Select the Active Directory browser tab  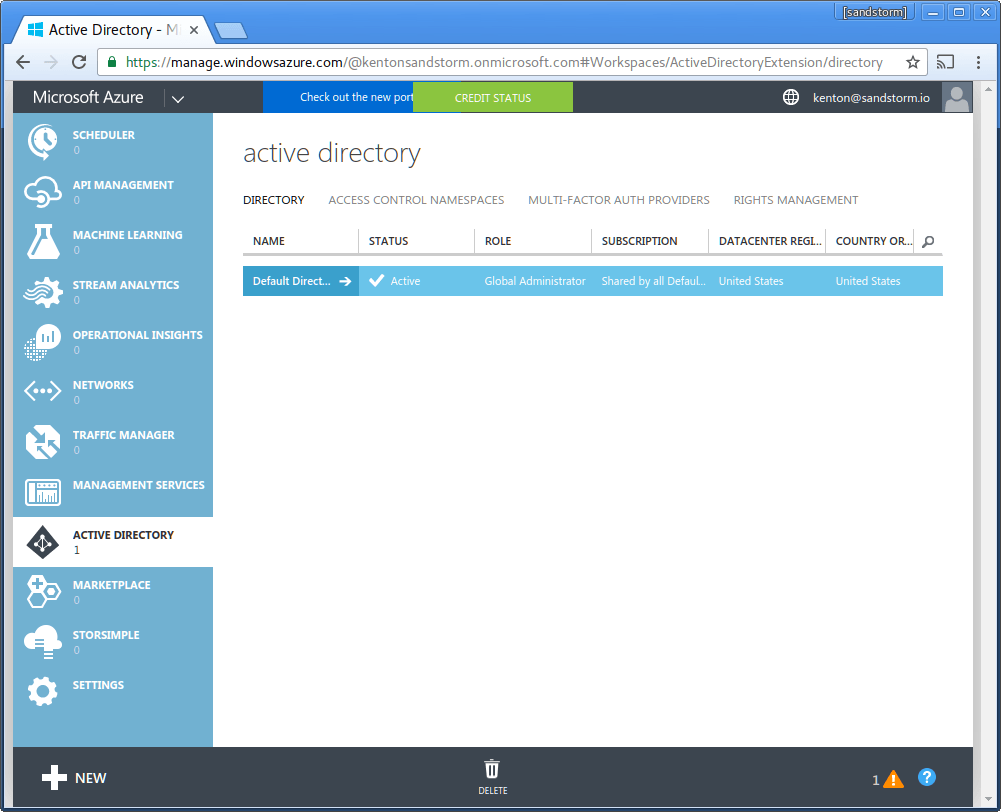(x=113, y=30)
